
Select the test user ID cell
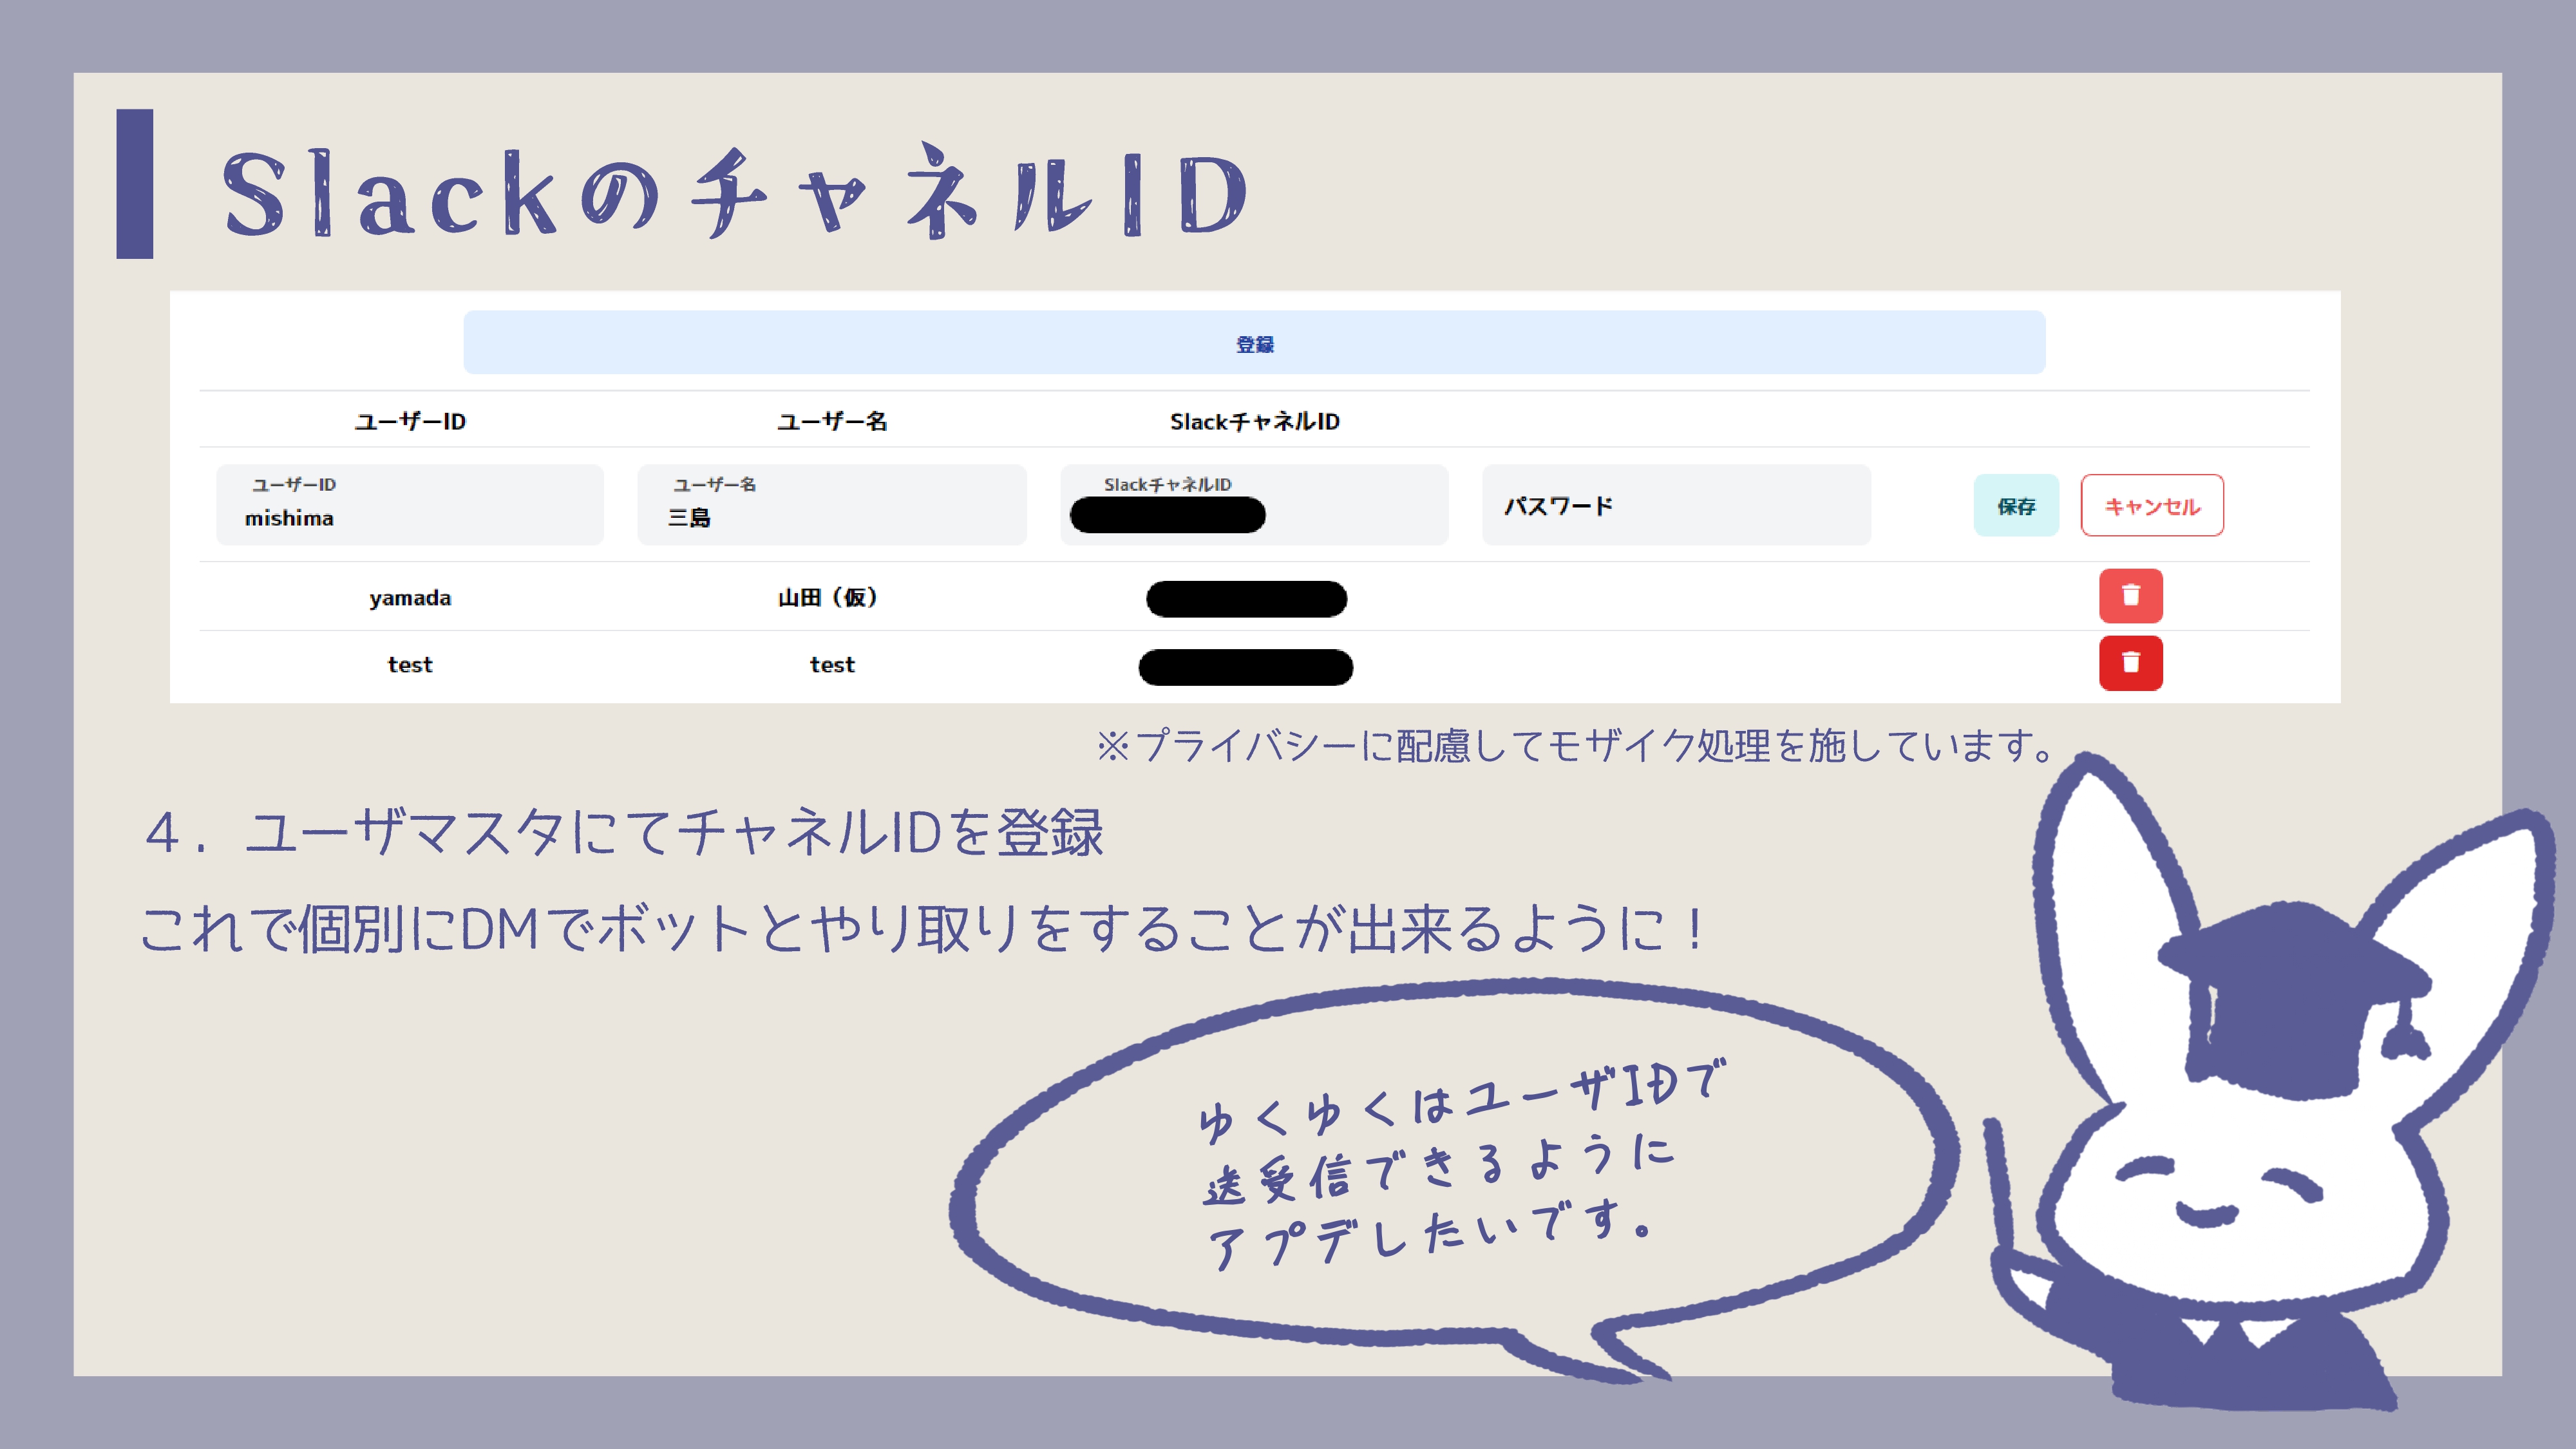click(x=410, y=665)
